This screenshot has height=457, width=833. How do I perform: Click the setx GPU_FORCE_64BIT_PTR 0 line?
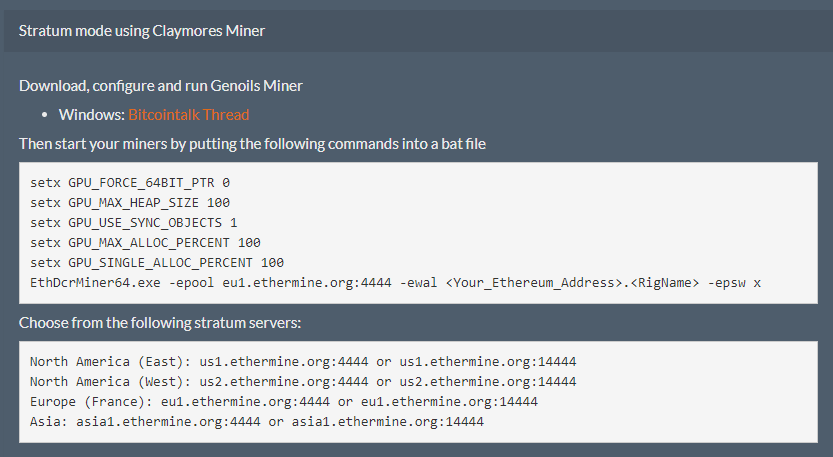coord(130,183)
